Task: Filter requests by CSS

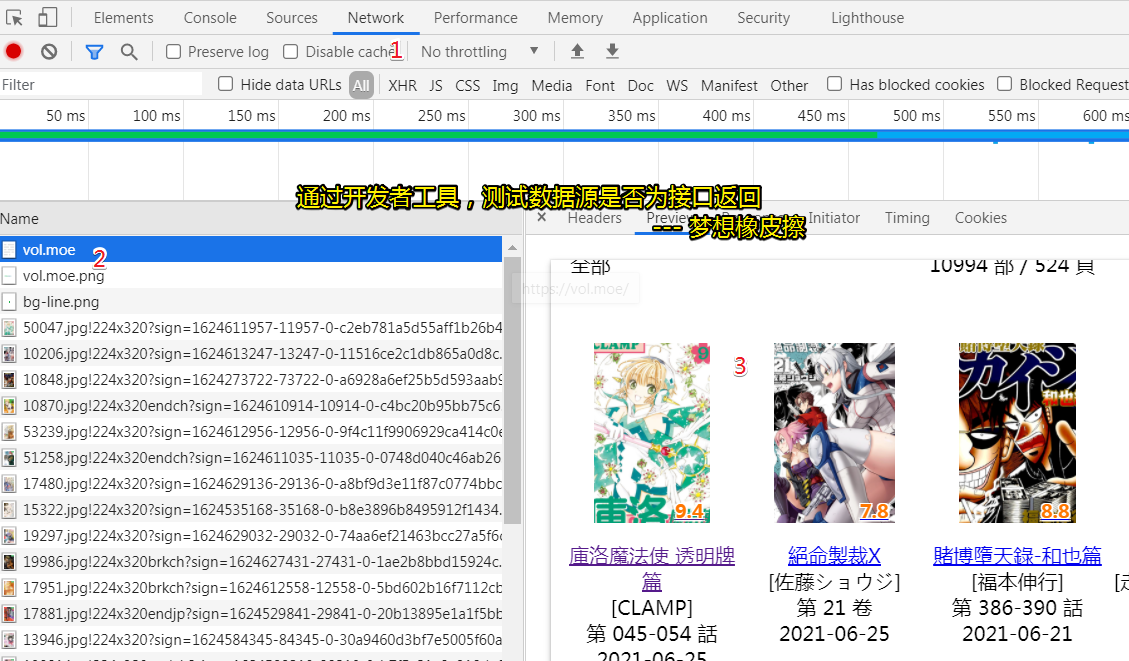Action: [467, 86]
